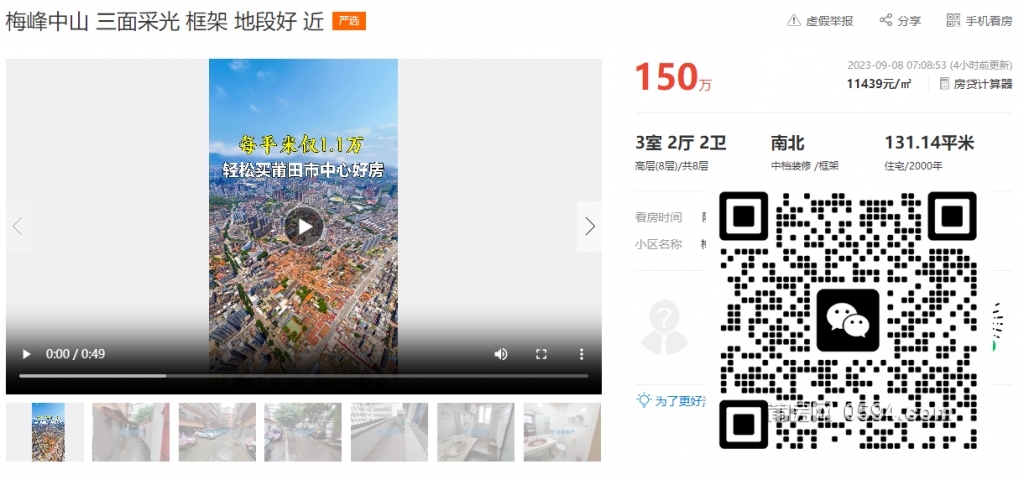Click the 为了更好 tip text

pyautogui.click(x=680, y=401)
